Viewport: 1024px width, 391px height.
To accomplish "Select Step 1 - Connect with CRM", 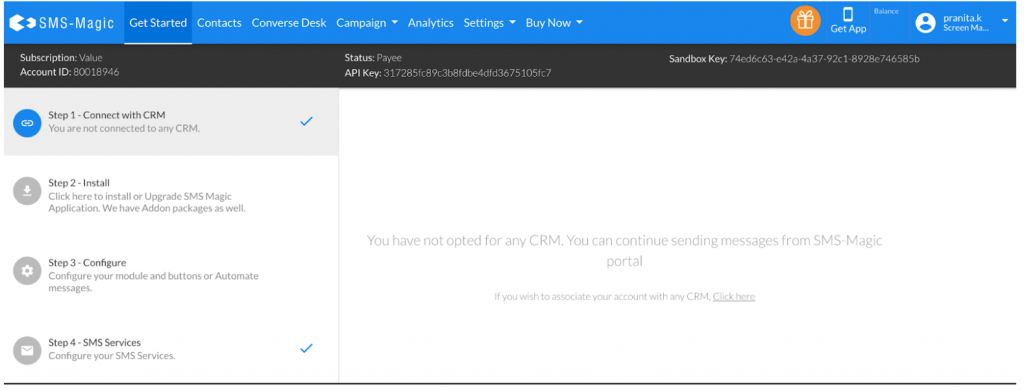I will [x=171, y=122].
